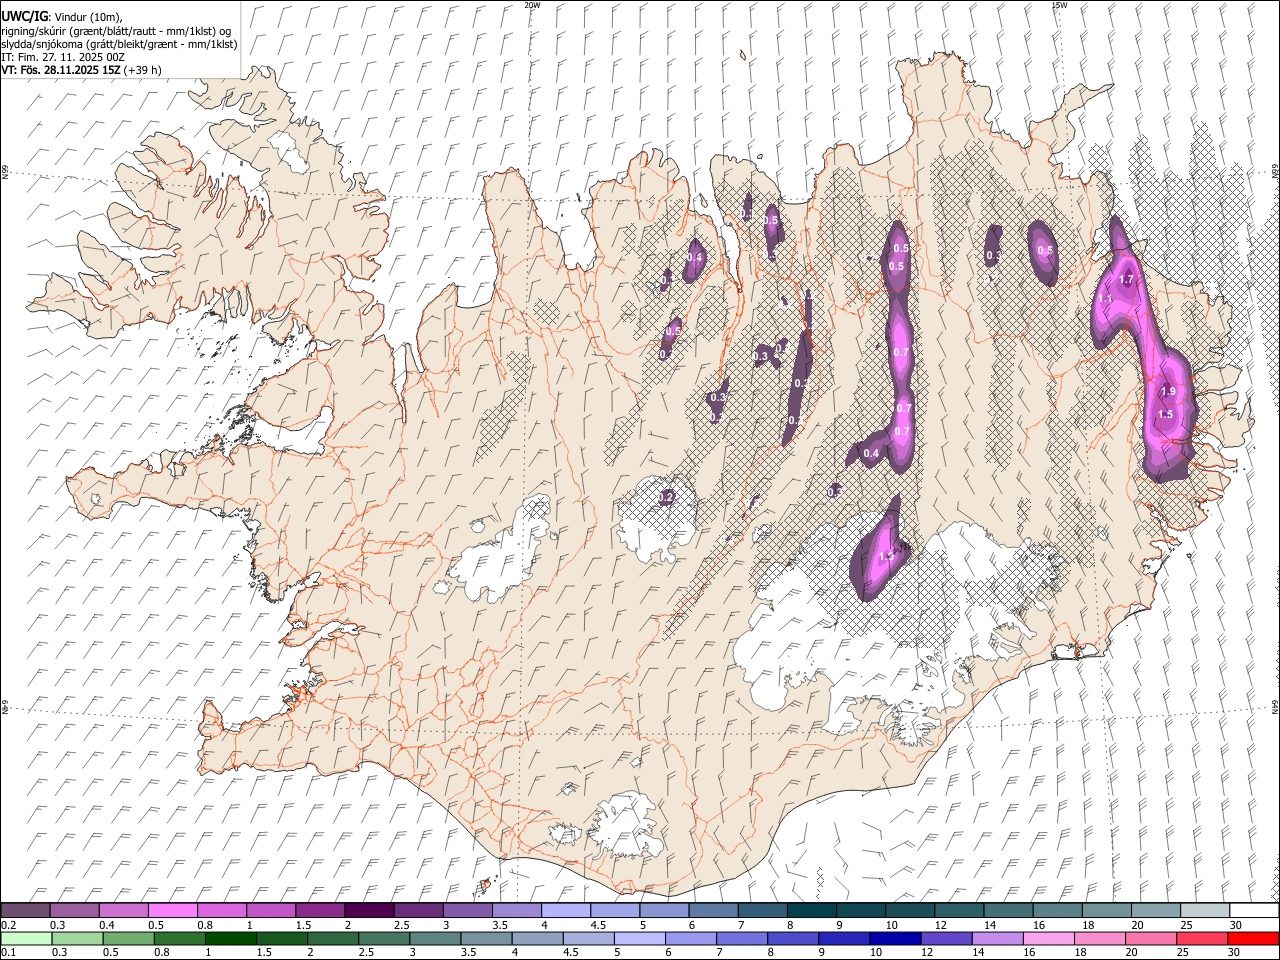The height and width of the screenshot is (960, 1280).
Task: Click the UWC/IG title text
Action: click(24, 16)
